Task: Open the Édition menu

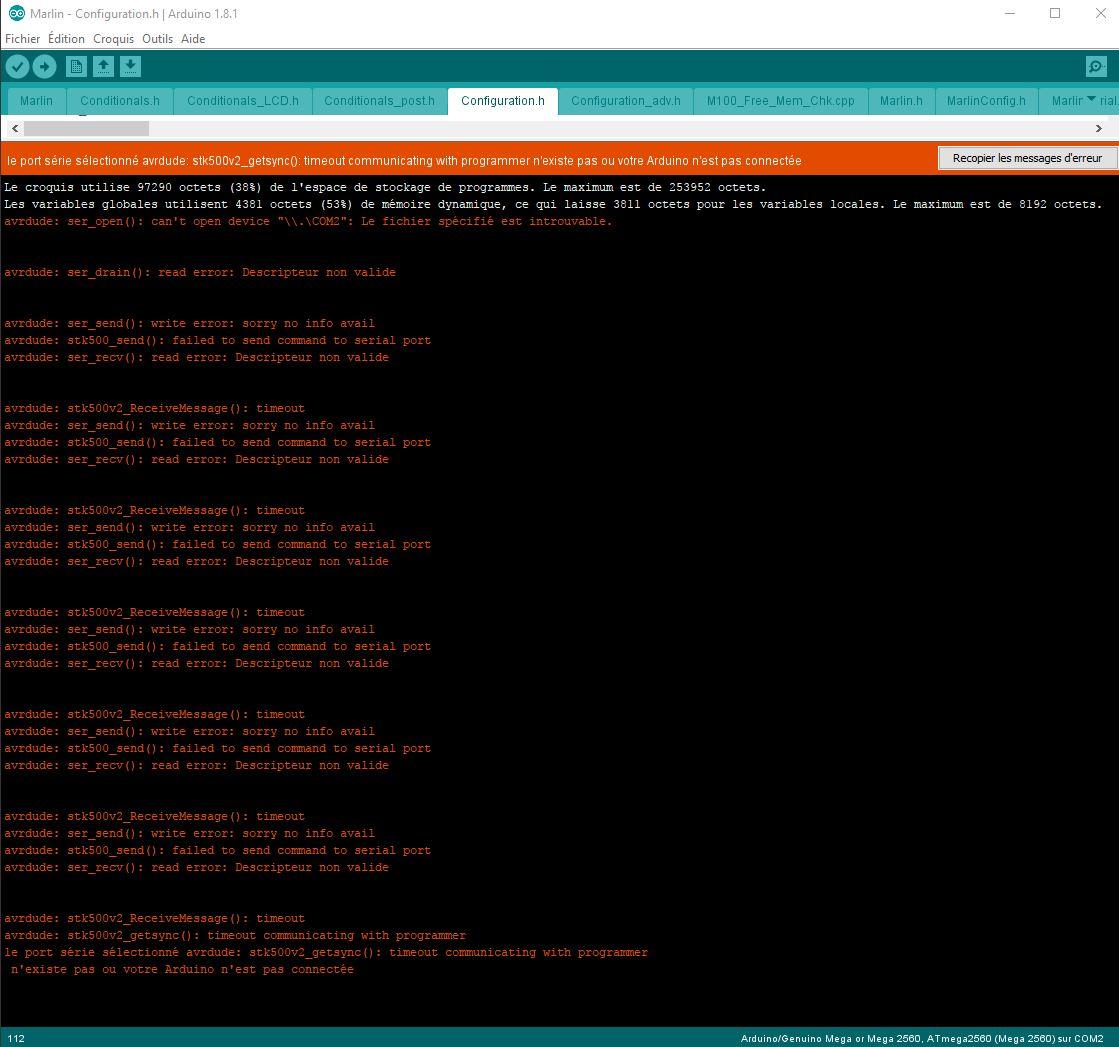Action: pos(66,39)
